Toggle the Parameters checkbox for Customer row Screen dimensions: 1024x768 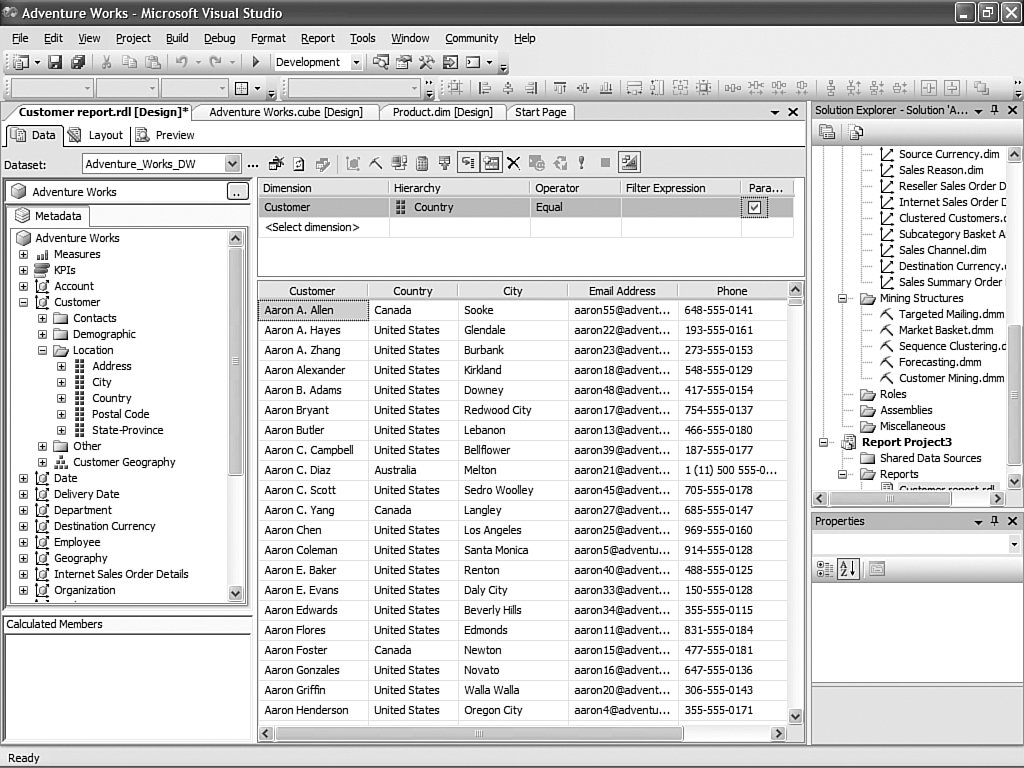point(754,207)
